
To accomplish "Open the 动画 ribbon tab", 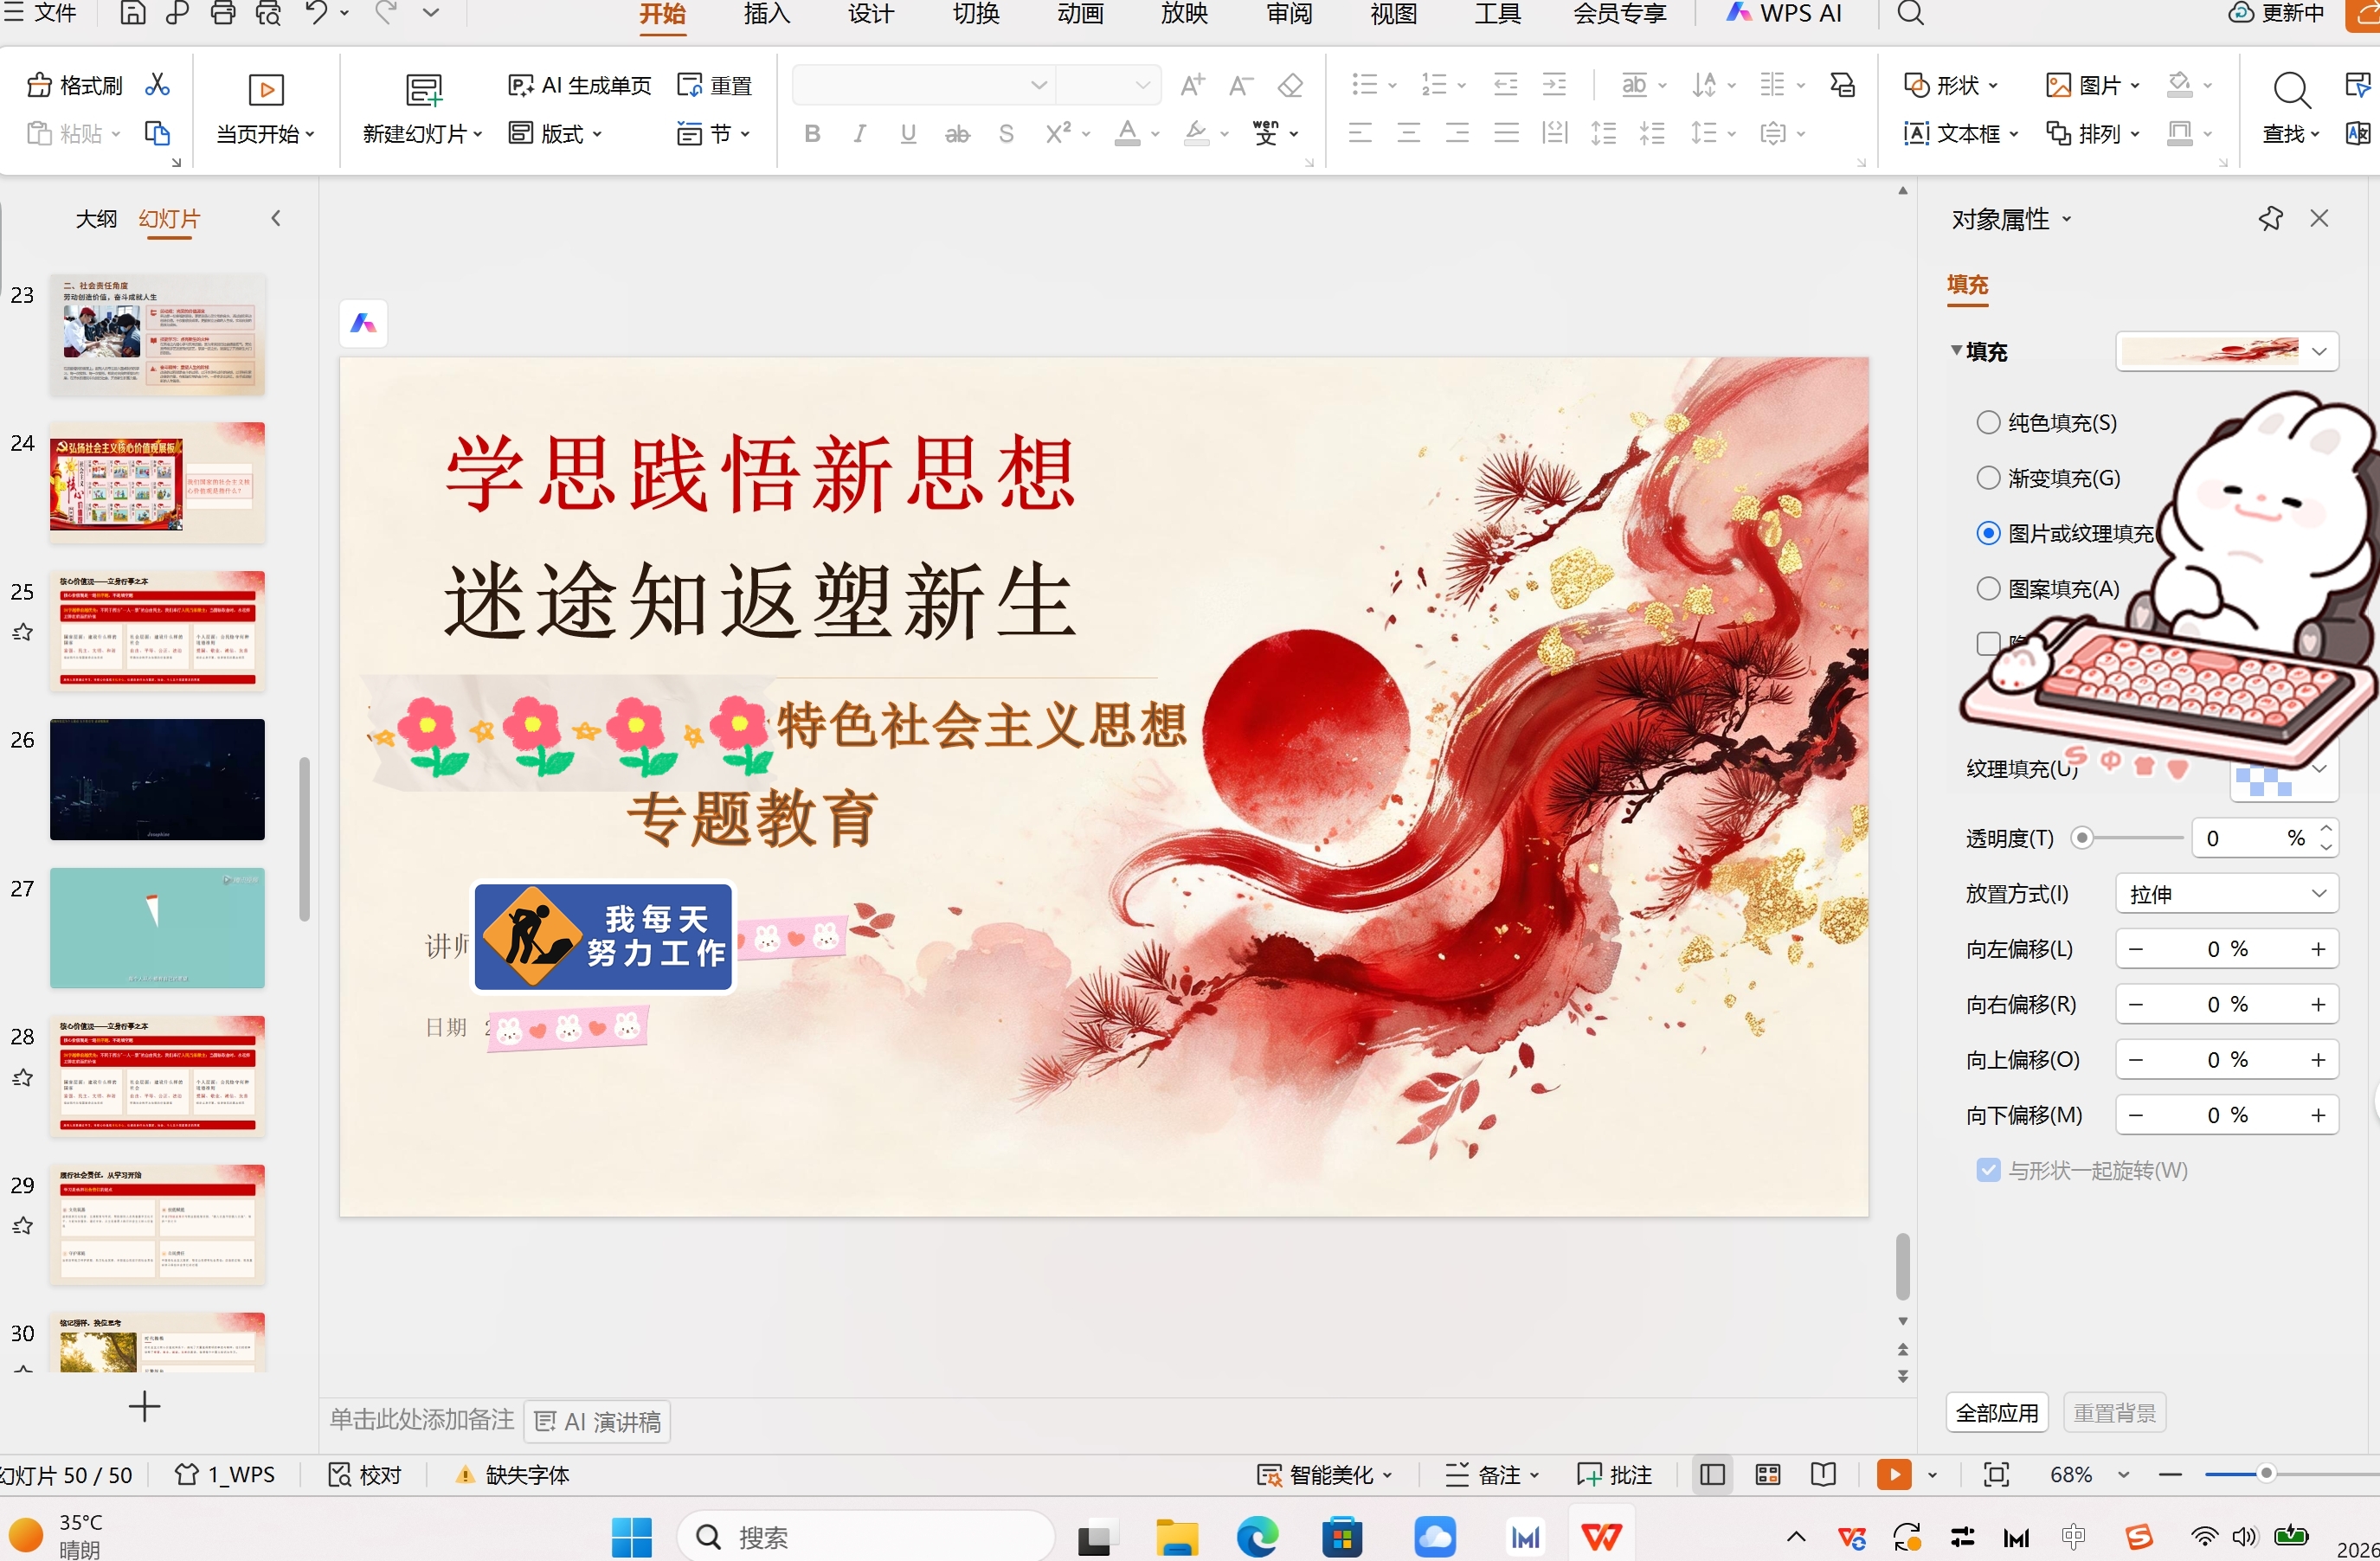I will click(x=1080, y=14).
